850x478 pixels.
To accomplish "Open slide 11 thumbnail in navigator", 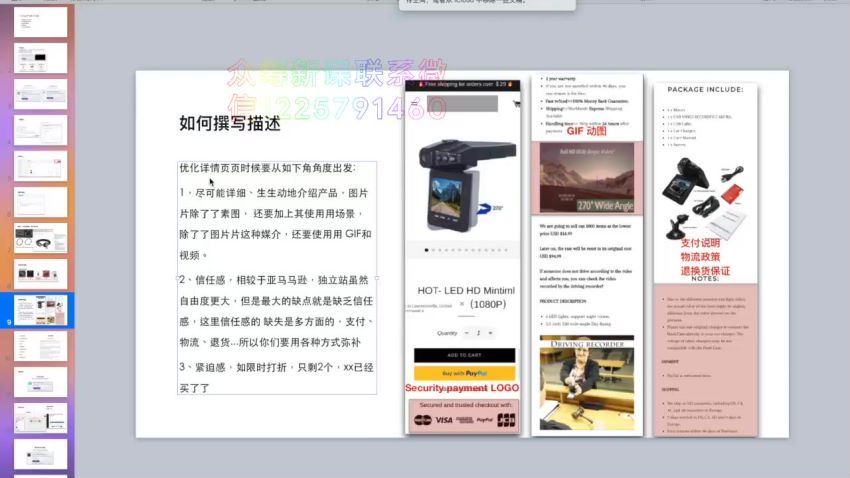I will coord(41,383).
